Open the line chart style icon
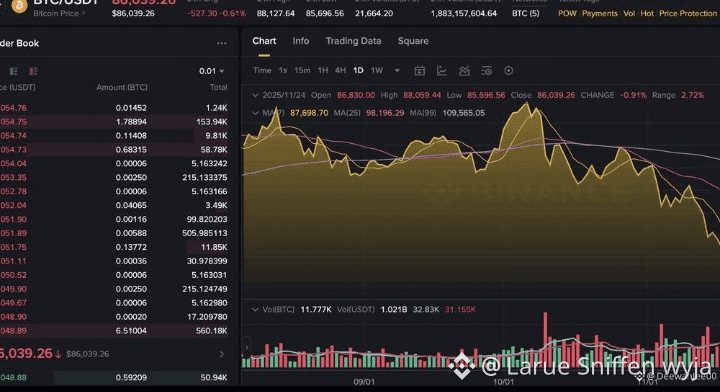Viewport: 720px width, 392px height. pos(442,71)
